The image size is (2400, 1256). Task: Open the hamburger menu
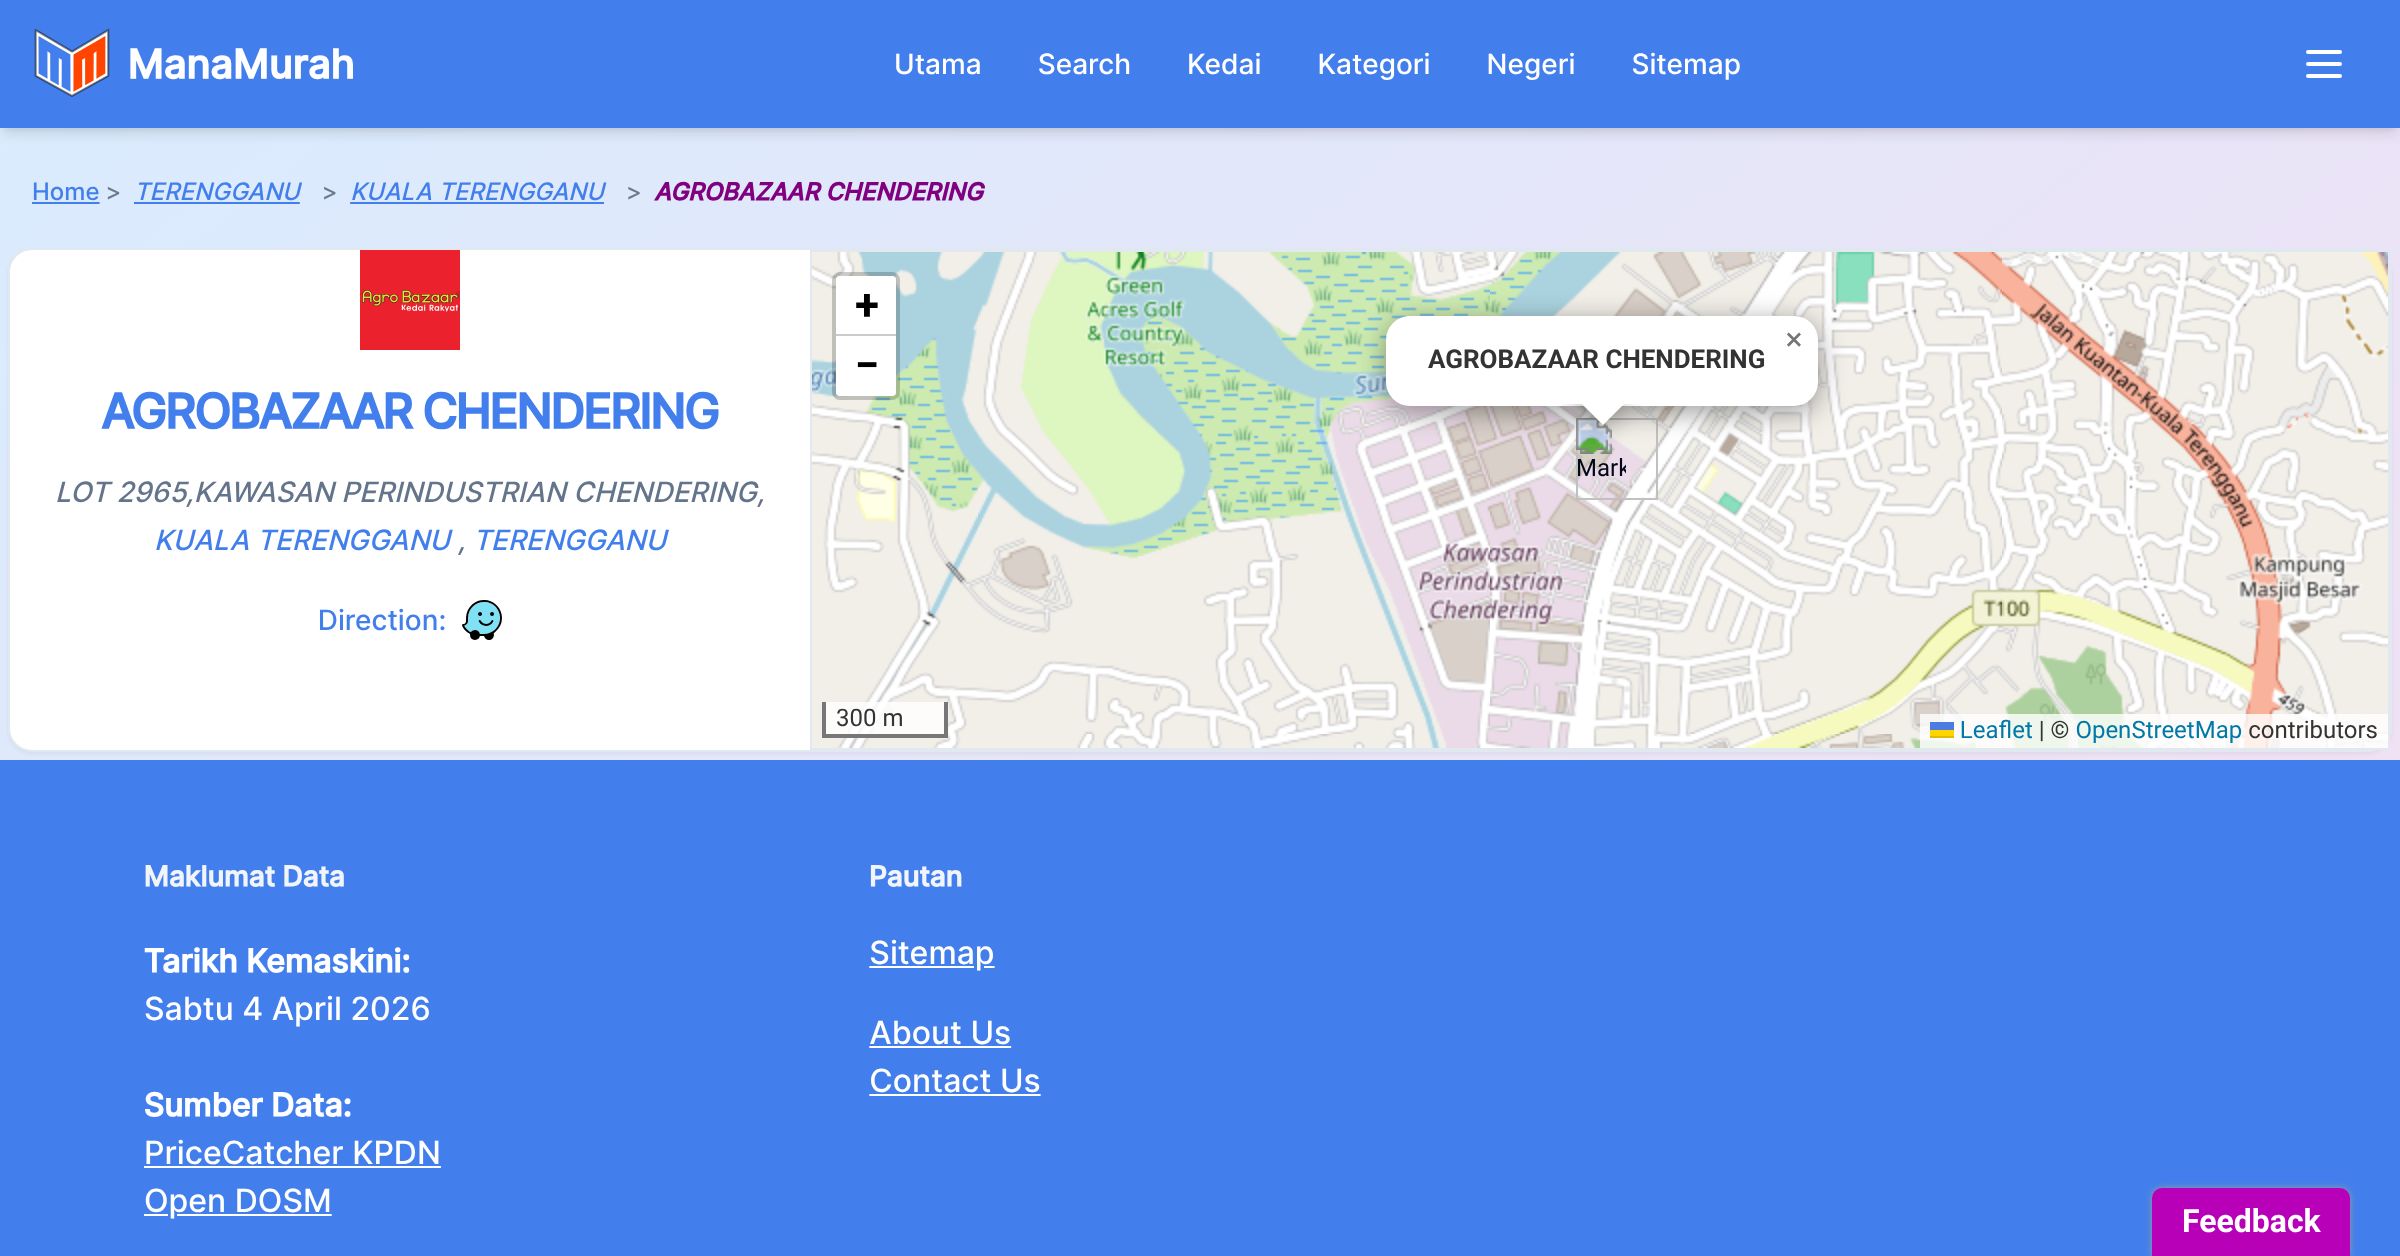[x=2323, y=64]
